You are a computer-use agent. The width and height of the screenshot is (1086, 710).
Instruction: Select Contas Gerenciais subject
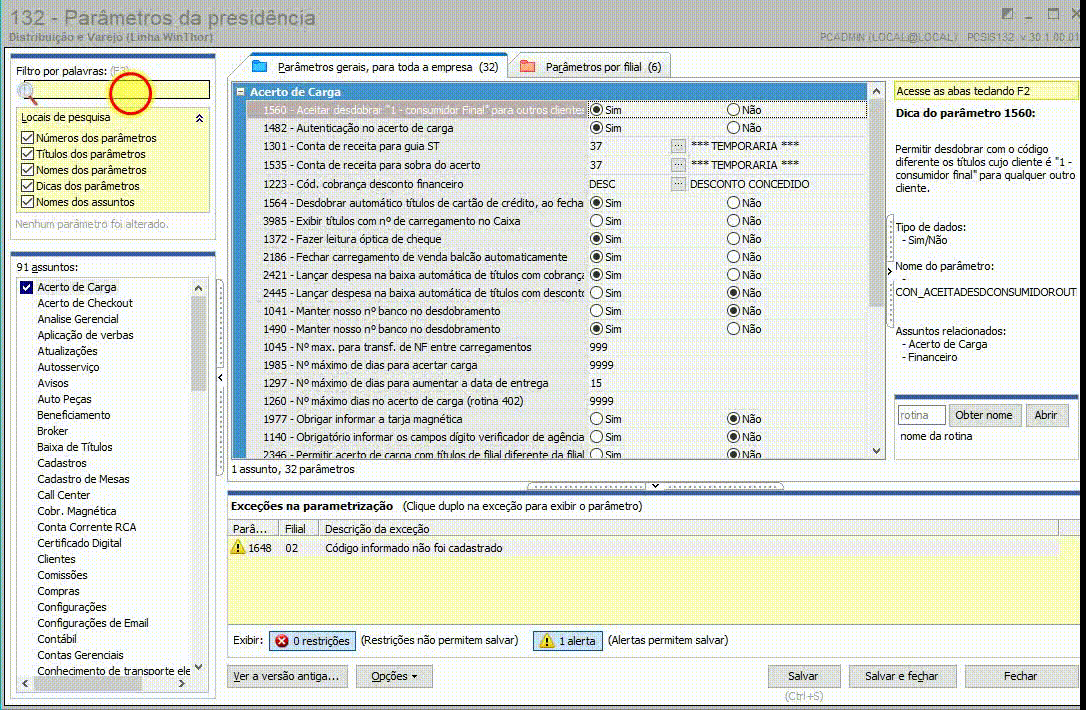pos(80,655)
